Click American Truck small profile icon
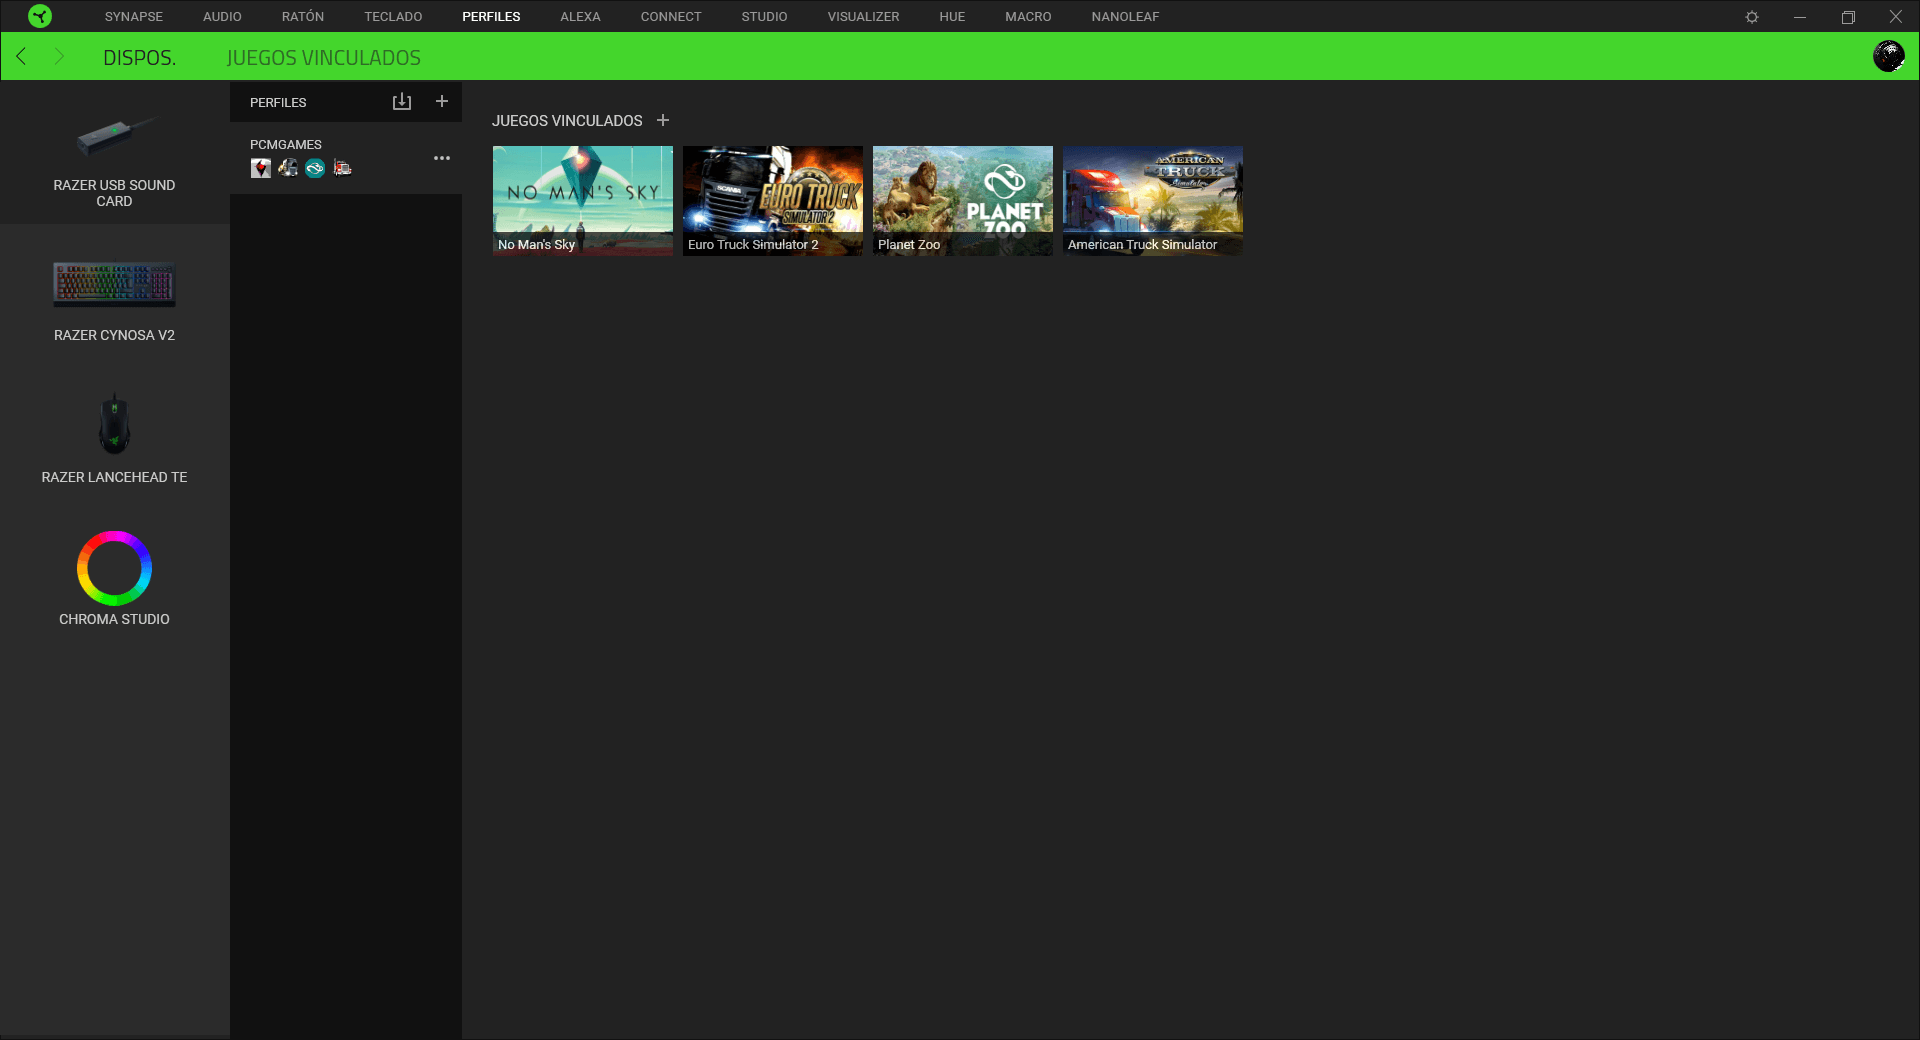1920x1040 pixels. [x=342, y=168]
